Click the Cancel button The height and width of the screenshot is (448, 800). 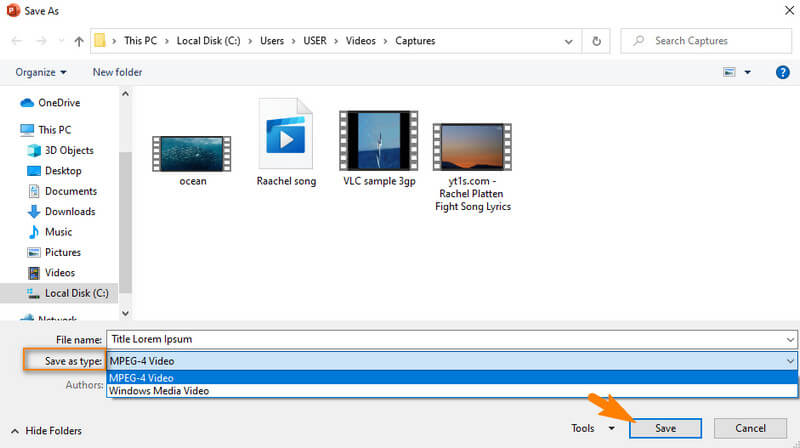tap(750, 429)
